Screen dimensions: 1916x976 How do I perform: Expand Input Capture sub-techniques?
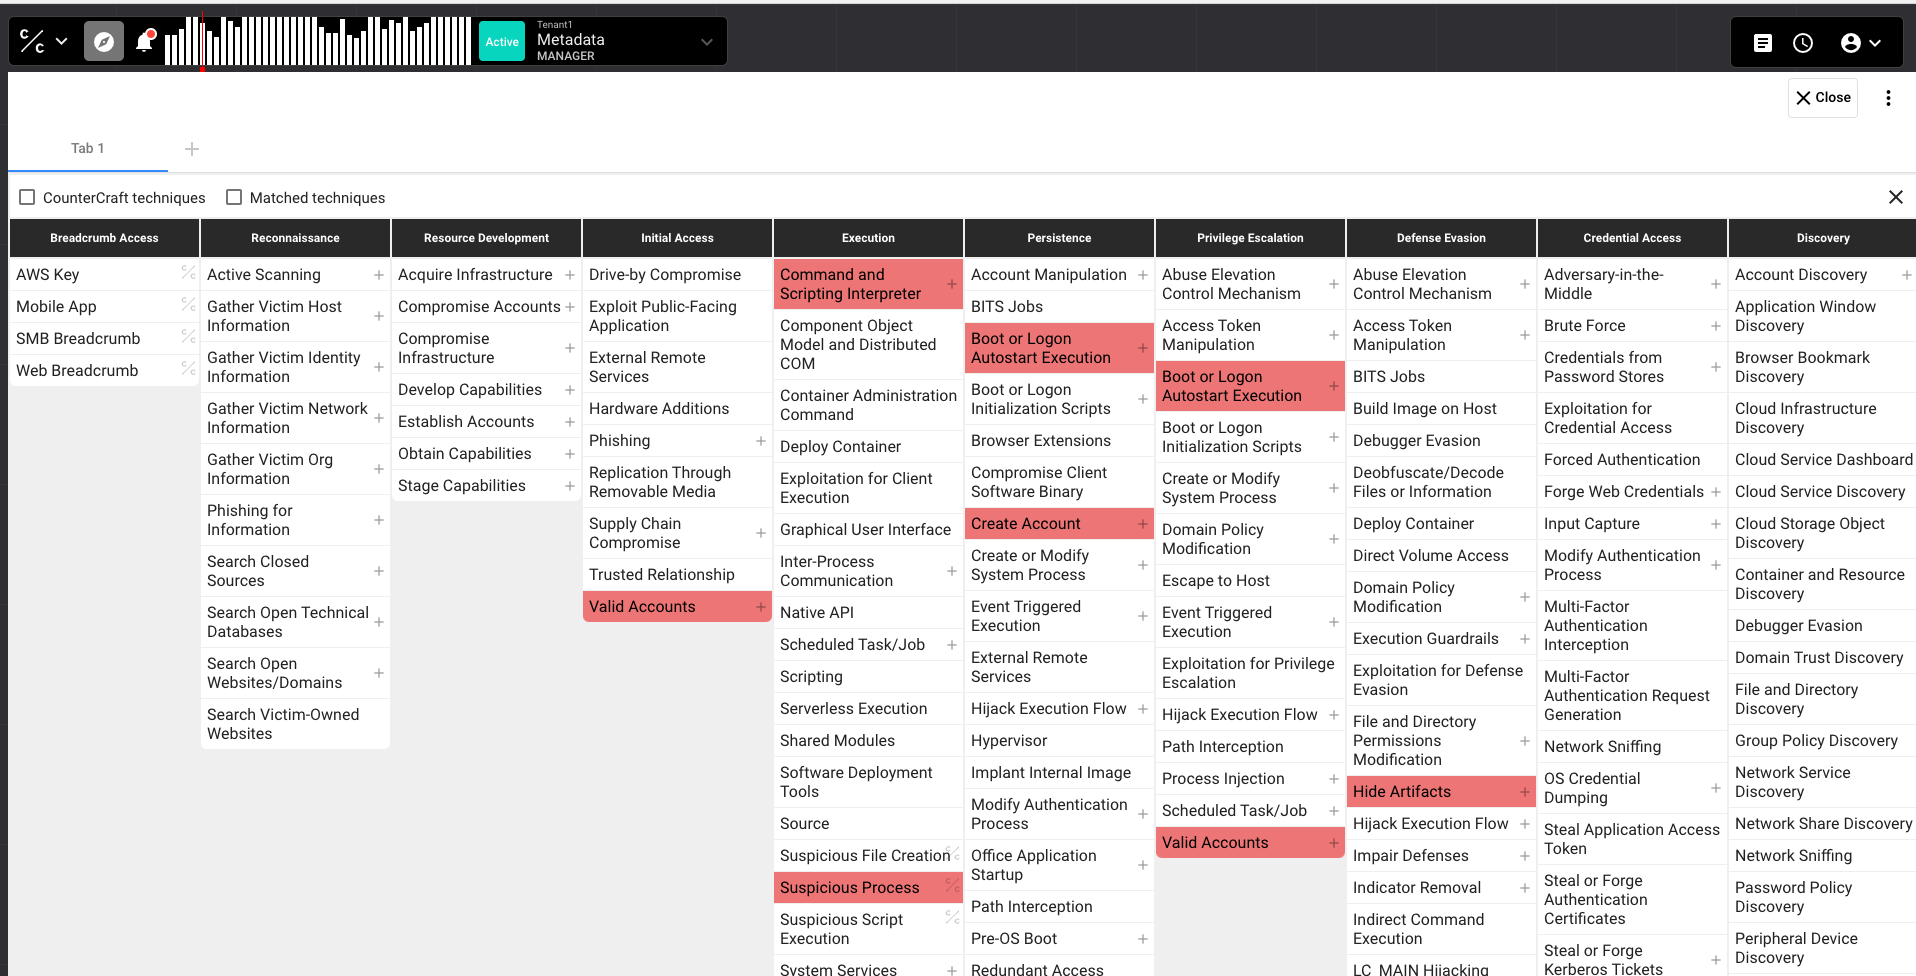click(1716, 524)
